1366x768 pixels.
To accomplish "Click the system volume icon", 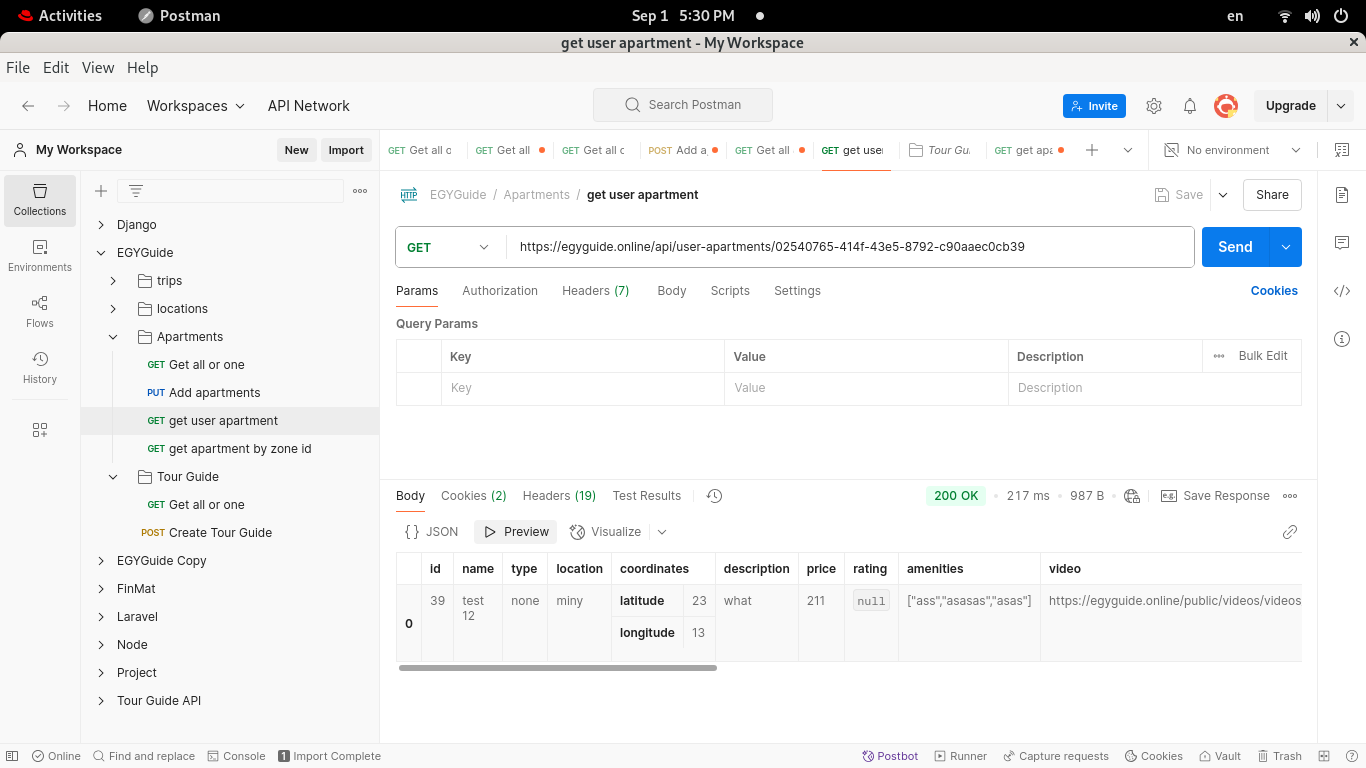I will [x=1313, y=16].
